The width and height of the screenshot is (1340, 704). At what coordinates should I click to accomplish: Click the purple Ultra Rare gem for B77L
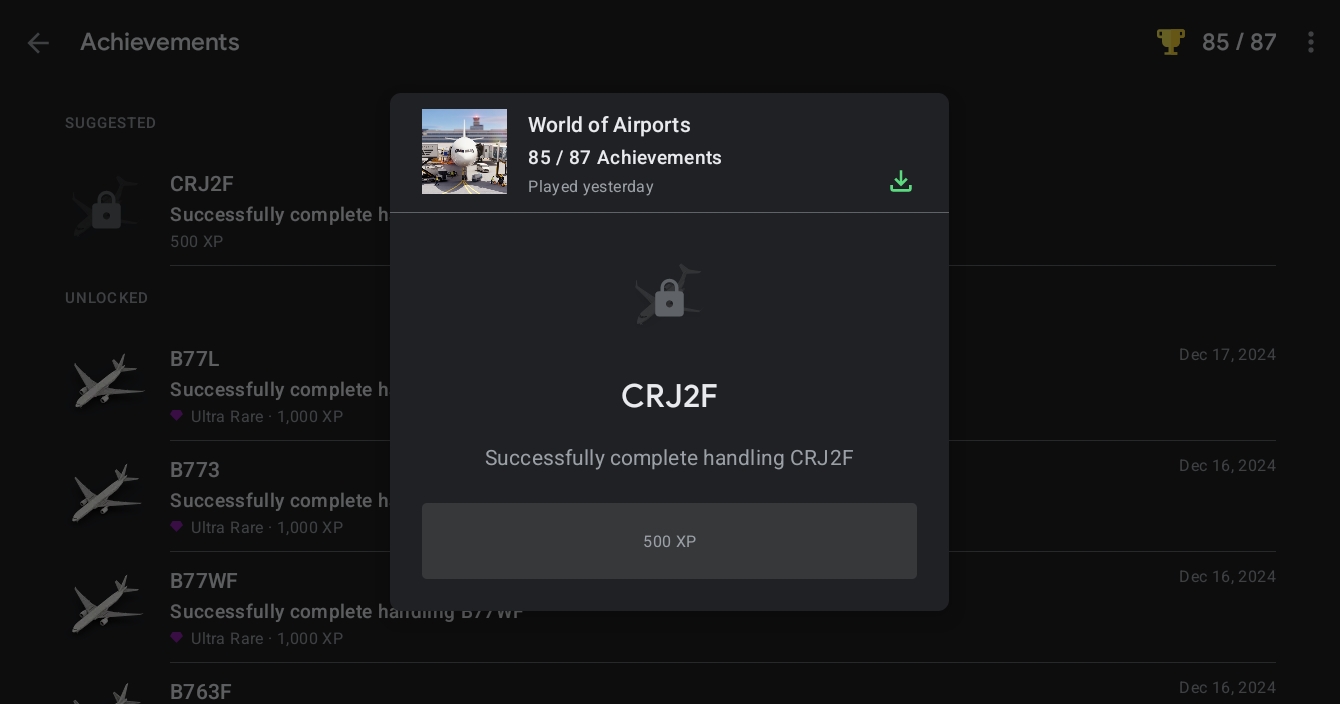pos(177,416)
